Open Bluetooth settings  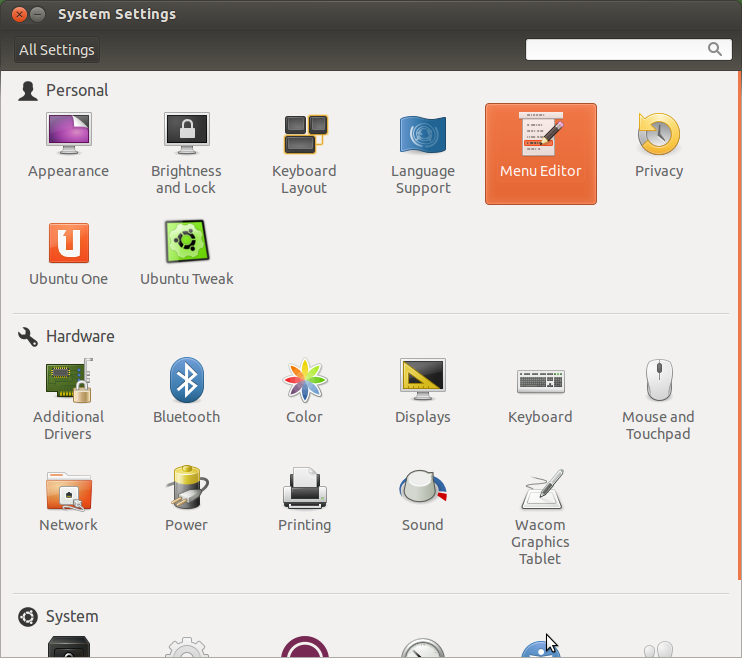(186, 391)
